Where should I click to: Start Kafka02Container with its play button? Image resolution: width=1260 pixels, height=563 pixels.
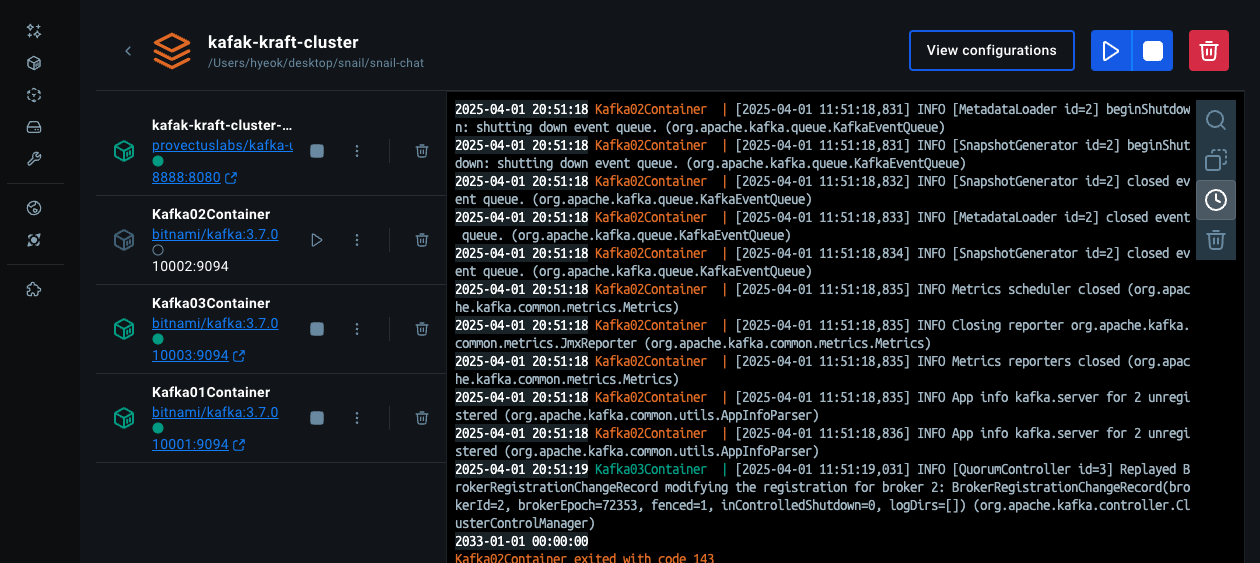(317, 240)
